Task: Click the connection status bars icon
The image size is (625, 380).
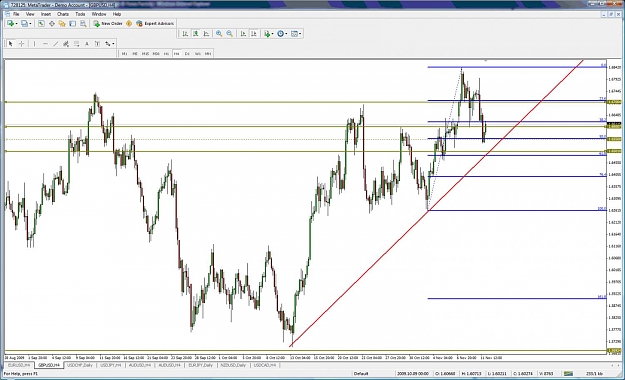Action: (568, 374)
